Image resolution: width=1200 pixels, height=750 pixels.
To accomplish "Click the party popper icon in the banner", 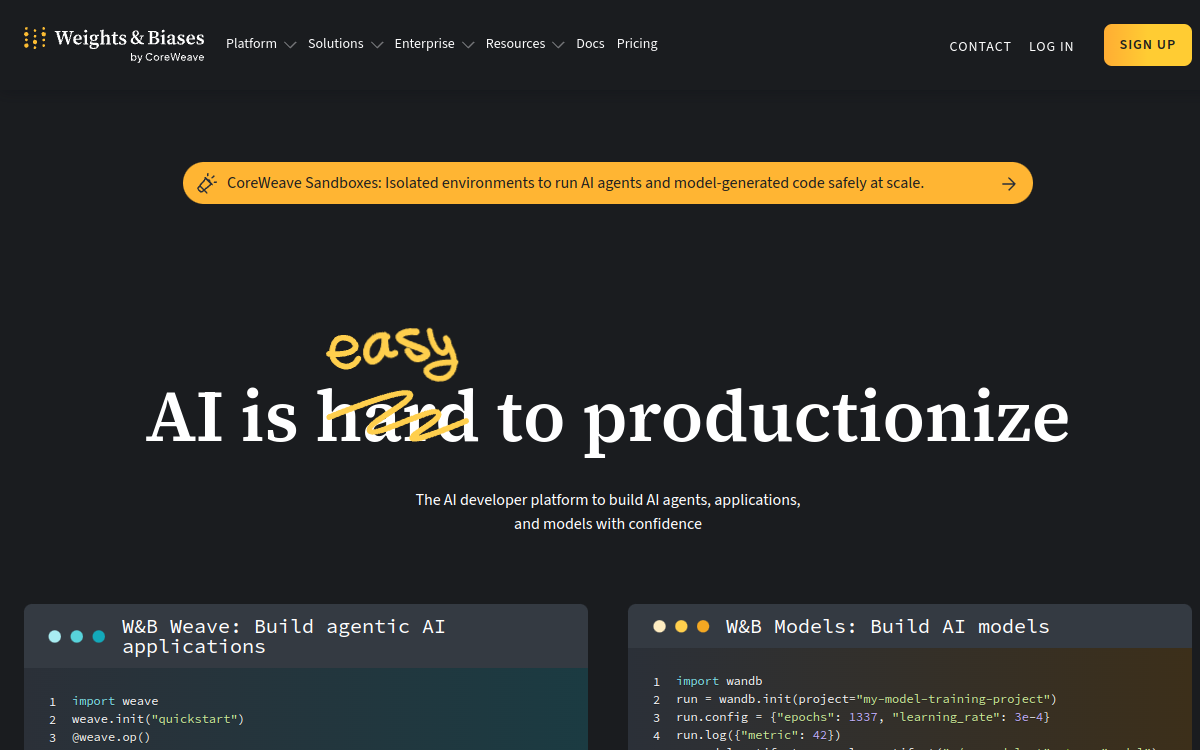I will click(x=207, y=183).
